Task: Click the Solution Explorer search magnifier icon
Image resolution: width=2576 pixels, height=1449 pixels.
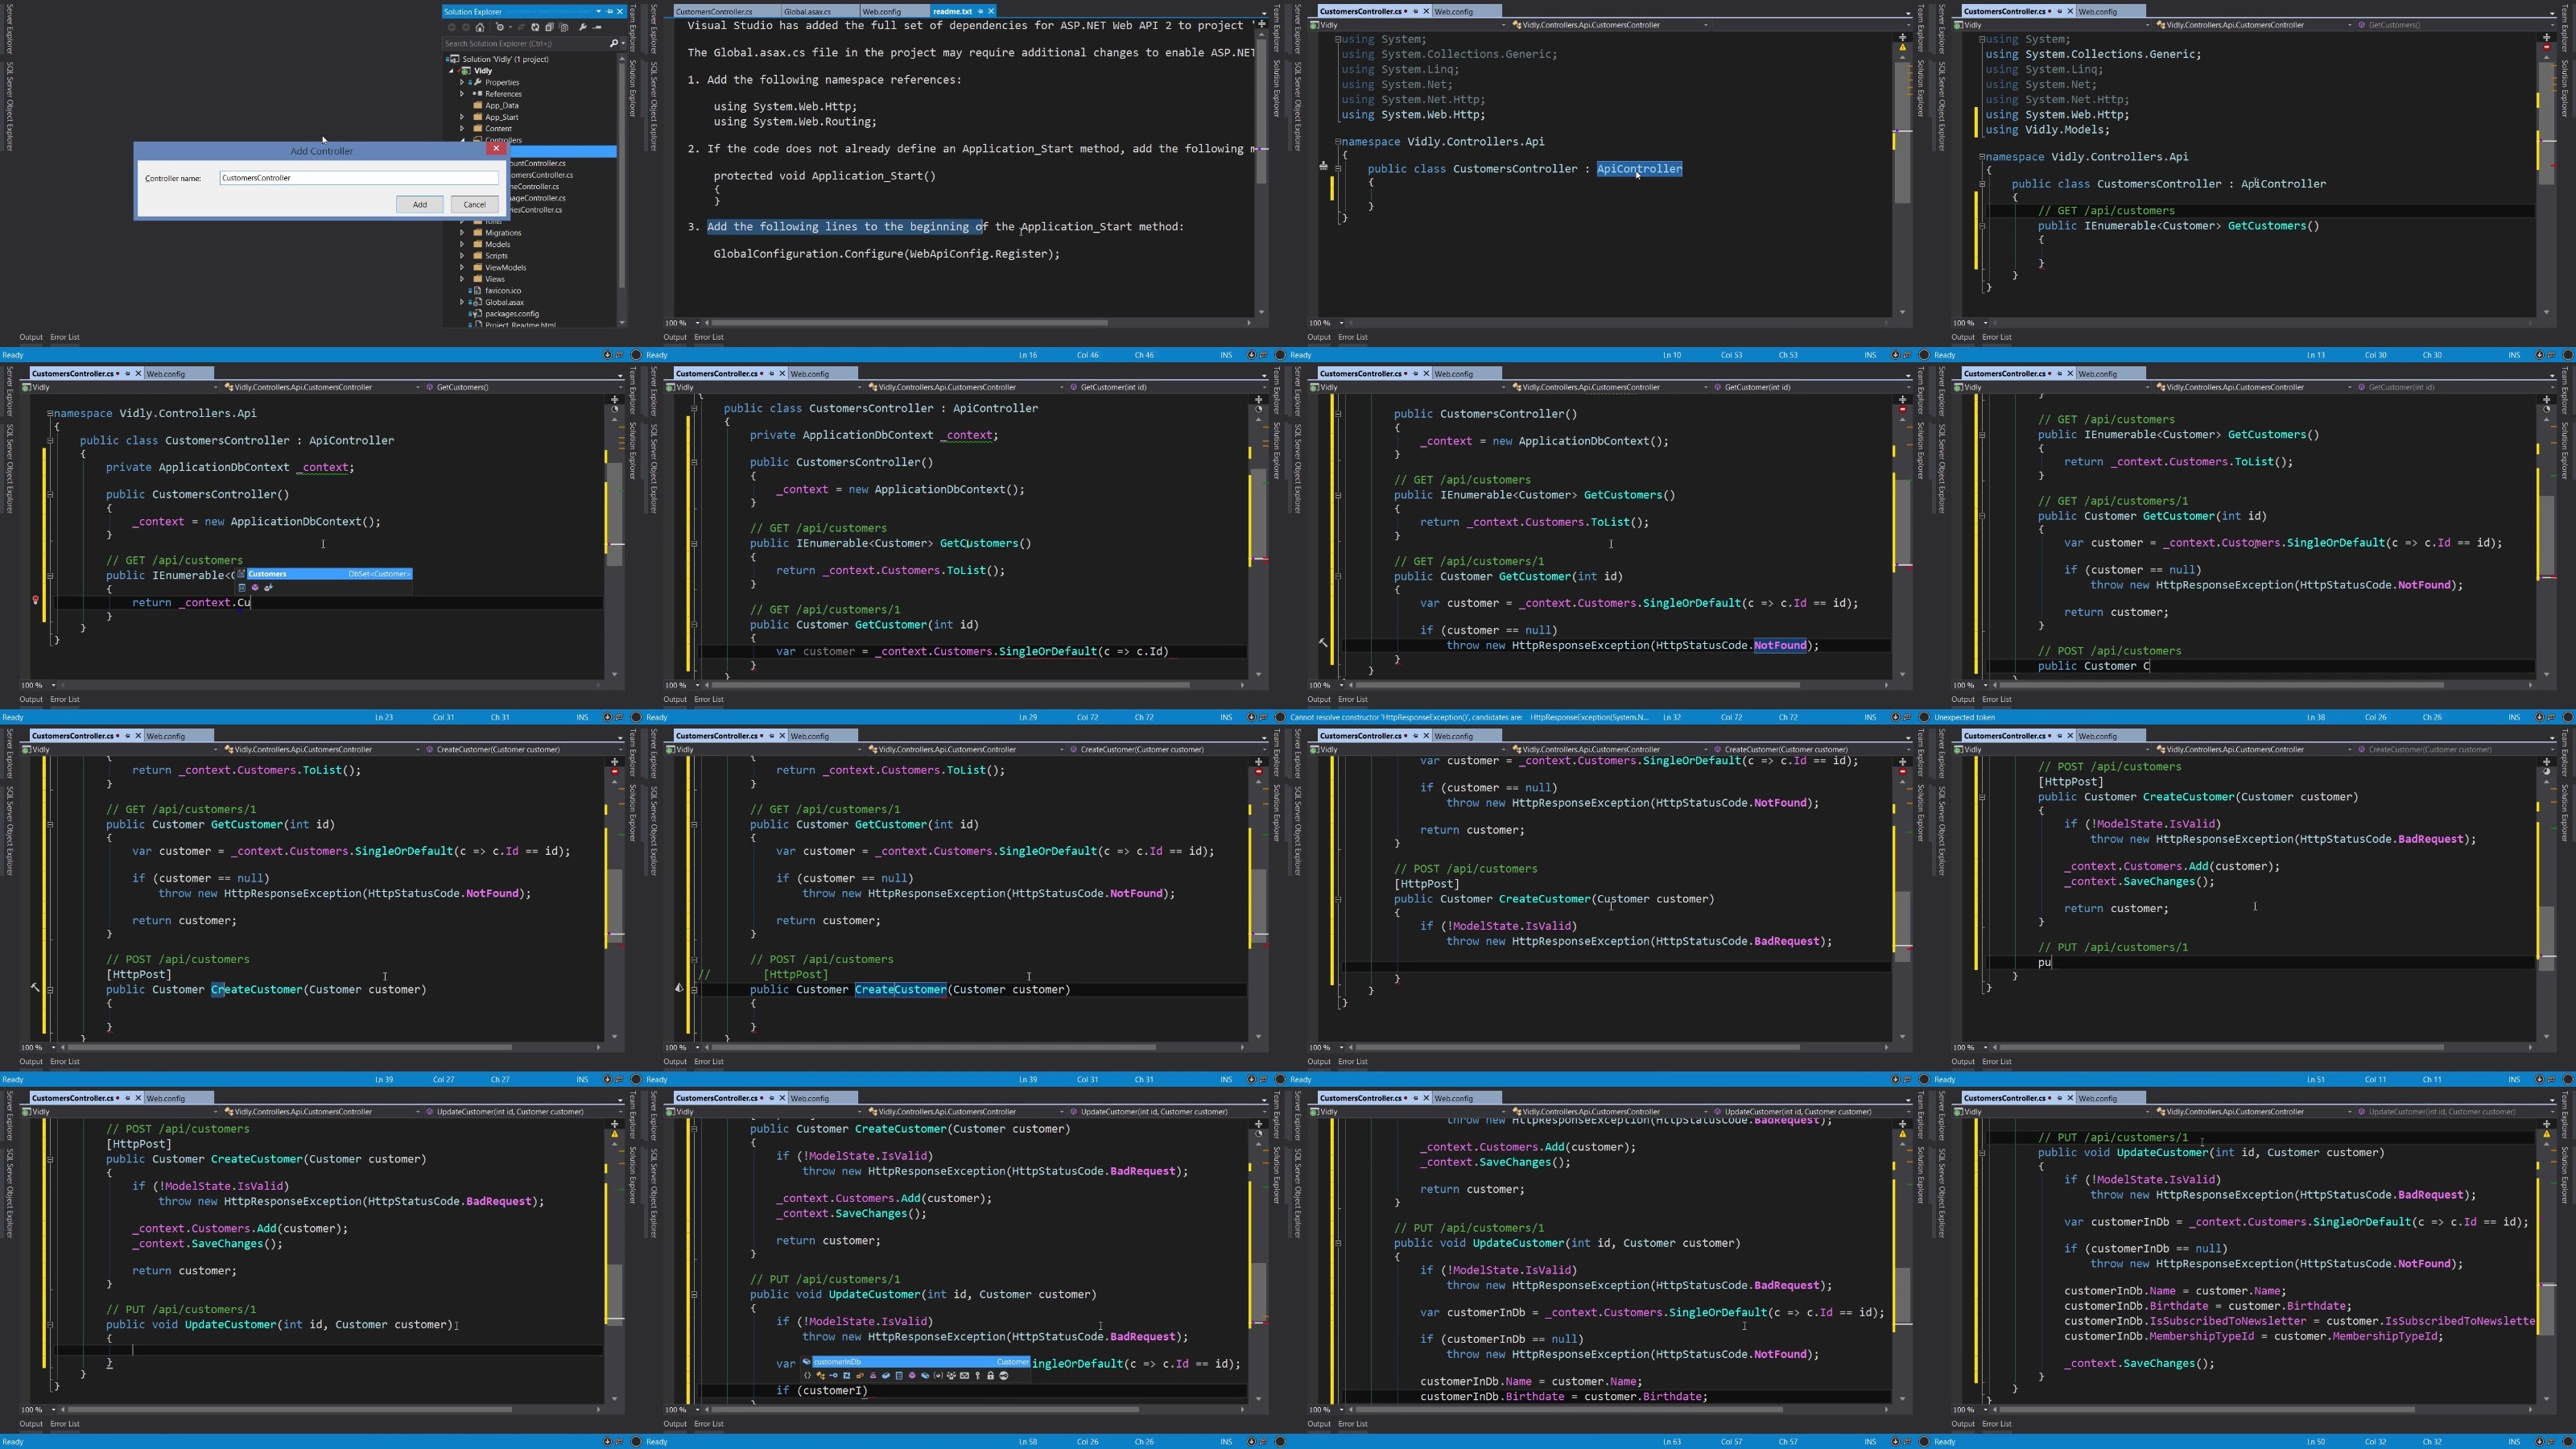Action: pyautogui.click(x=613, y=43)
